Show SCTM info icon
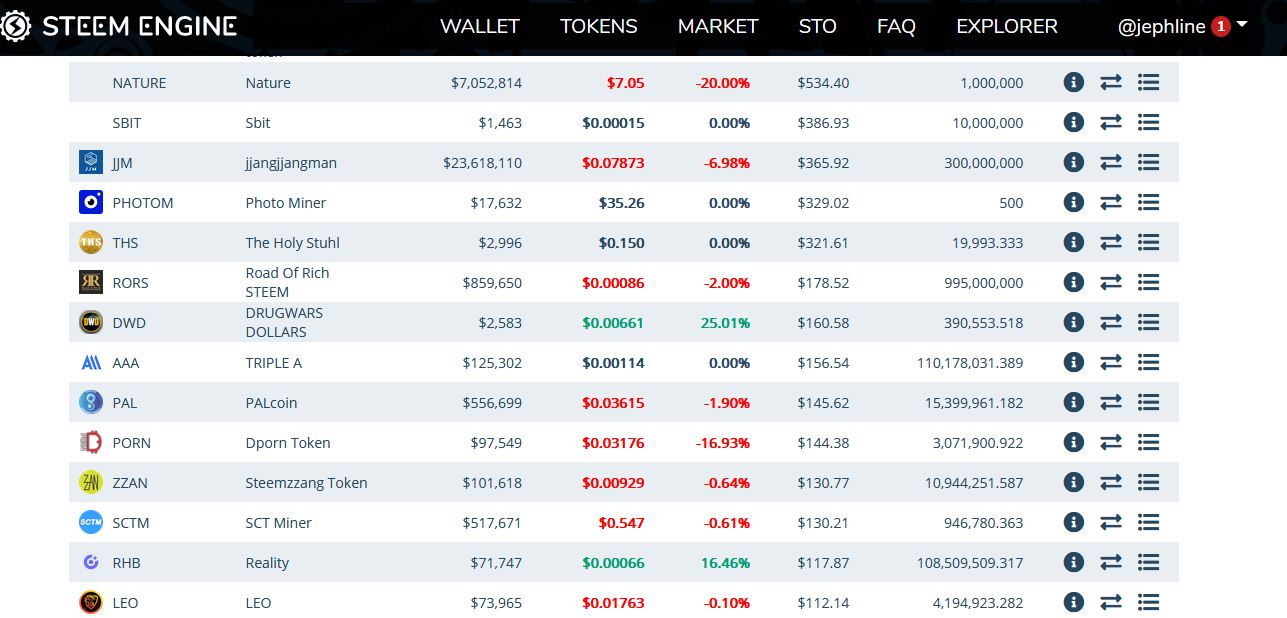The image size is (1287, 618). pyautogui.click(x=1073, y=522)
